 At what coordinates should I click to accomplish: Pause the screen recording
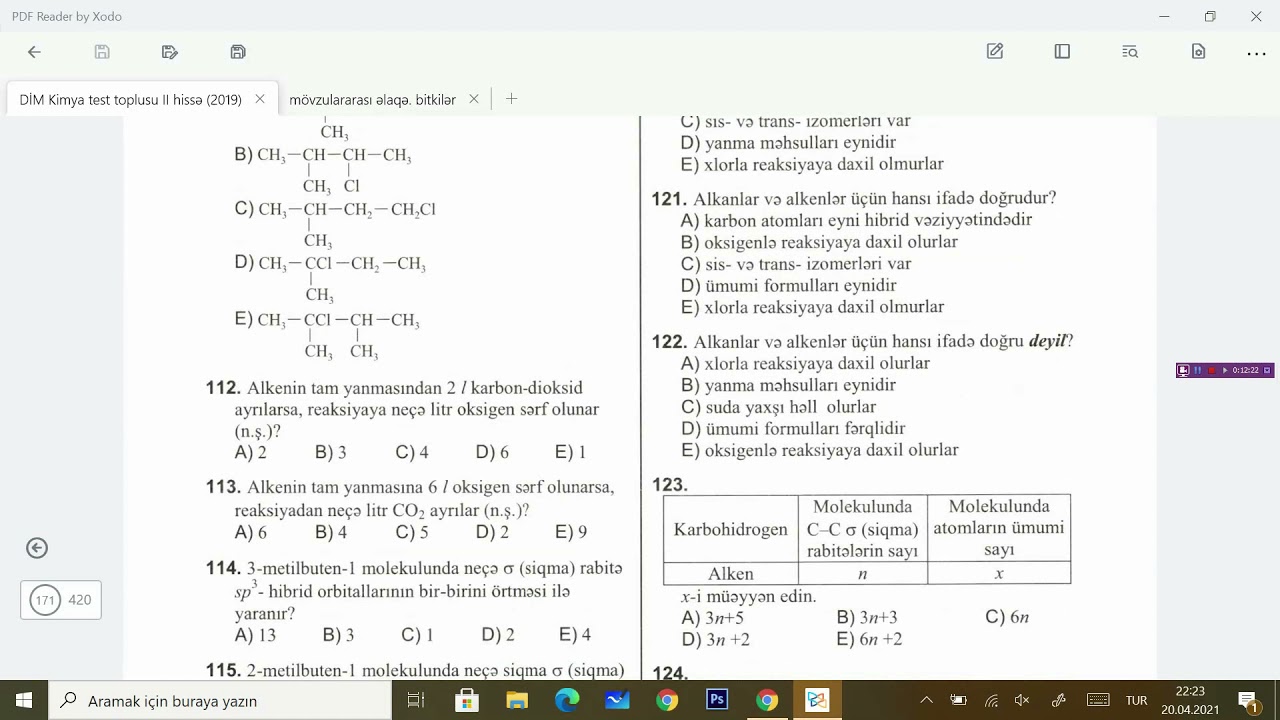pyautogui.click(x=1197, y=370)
